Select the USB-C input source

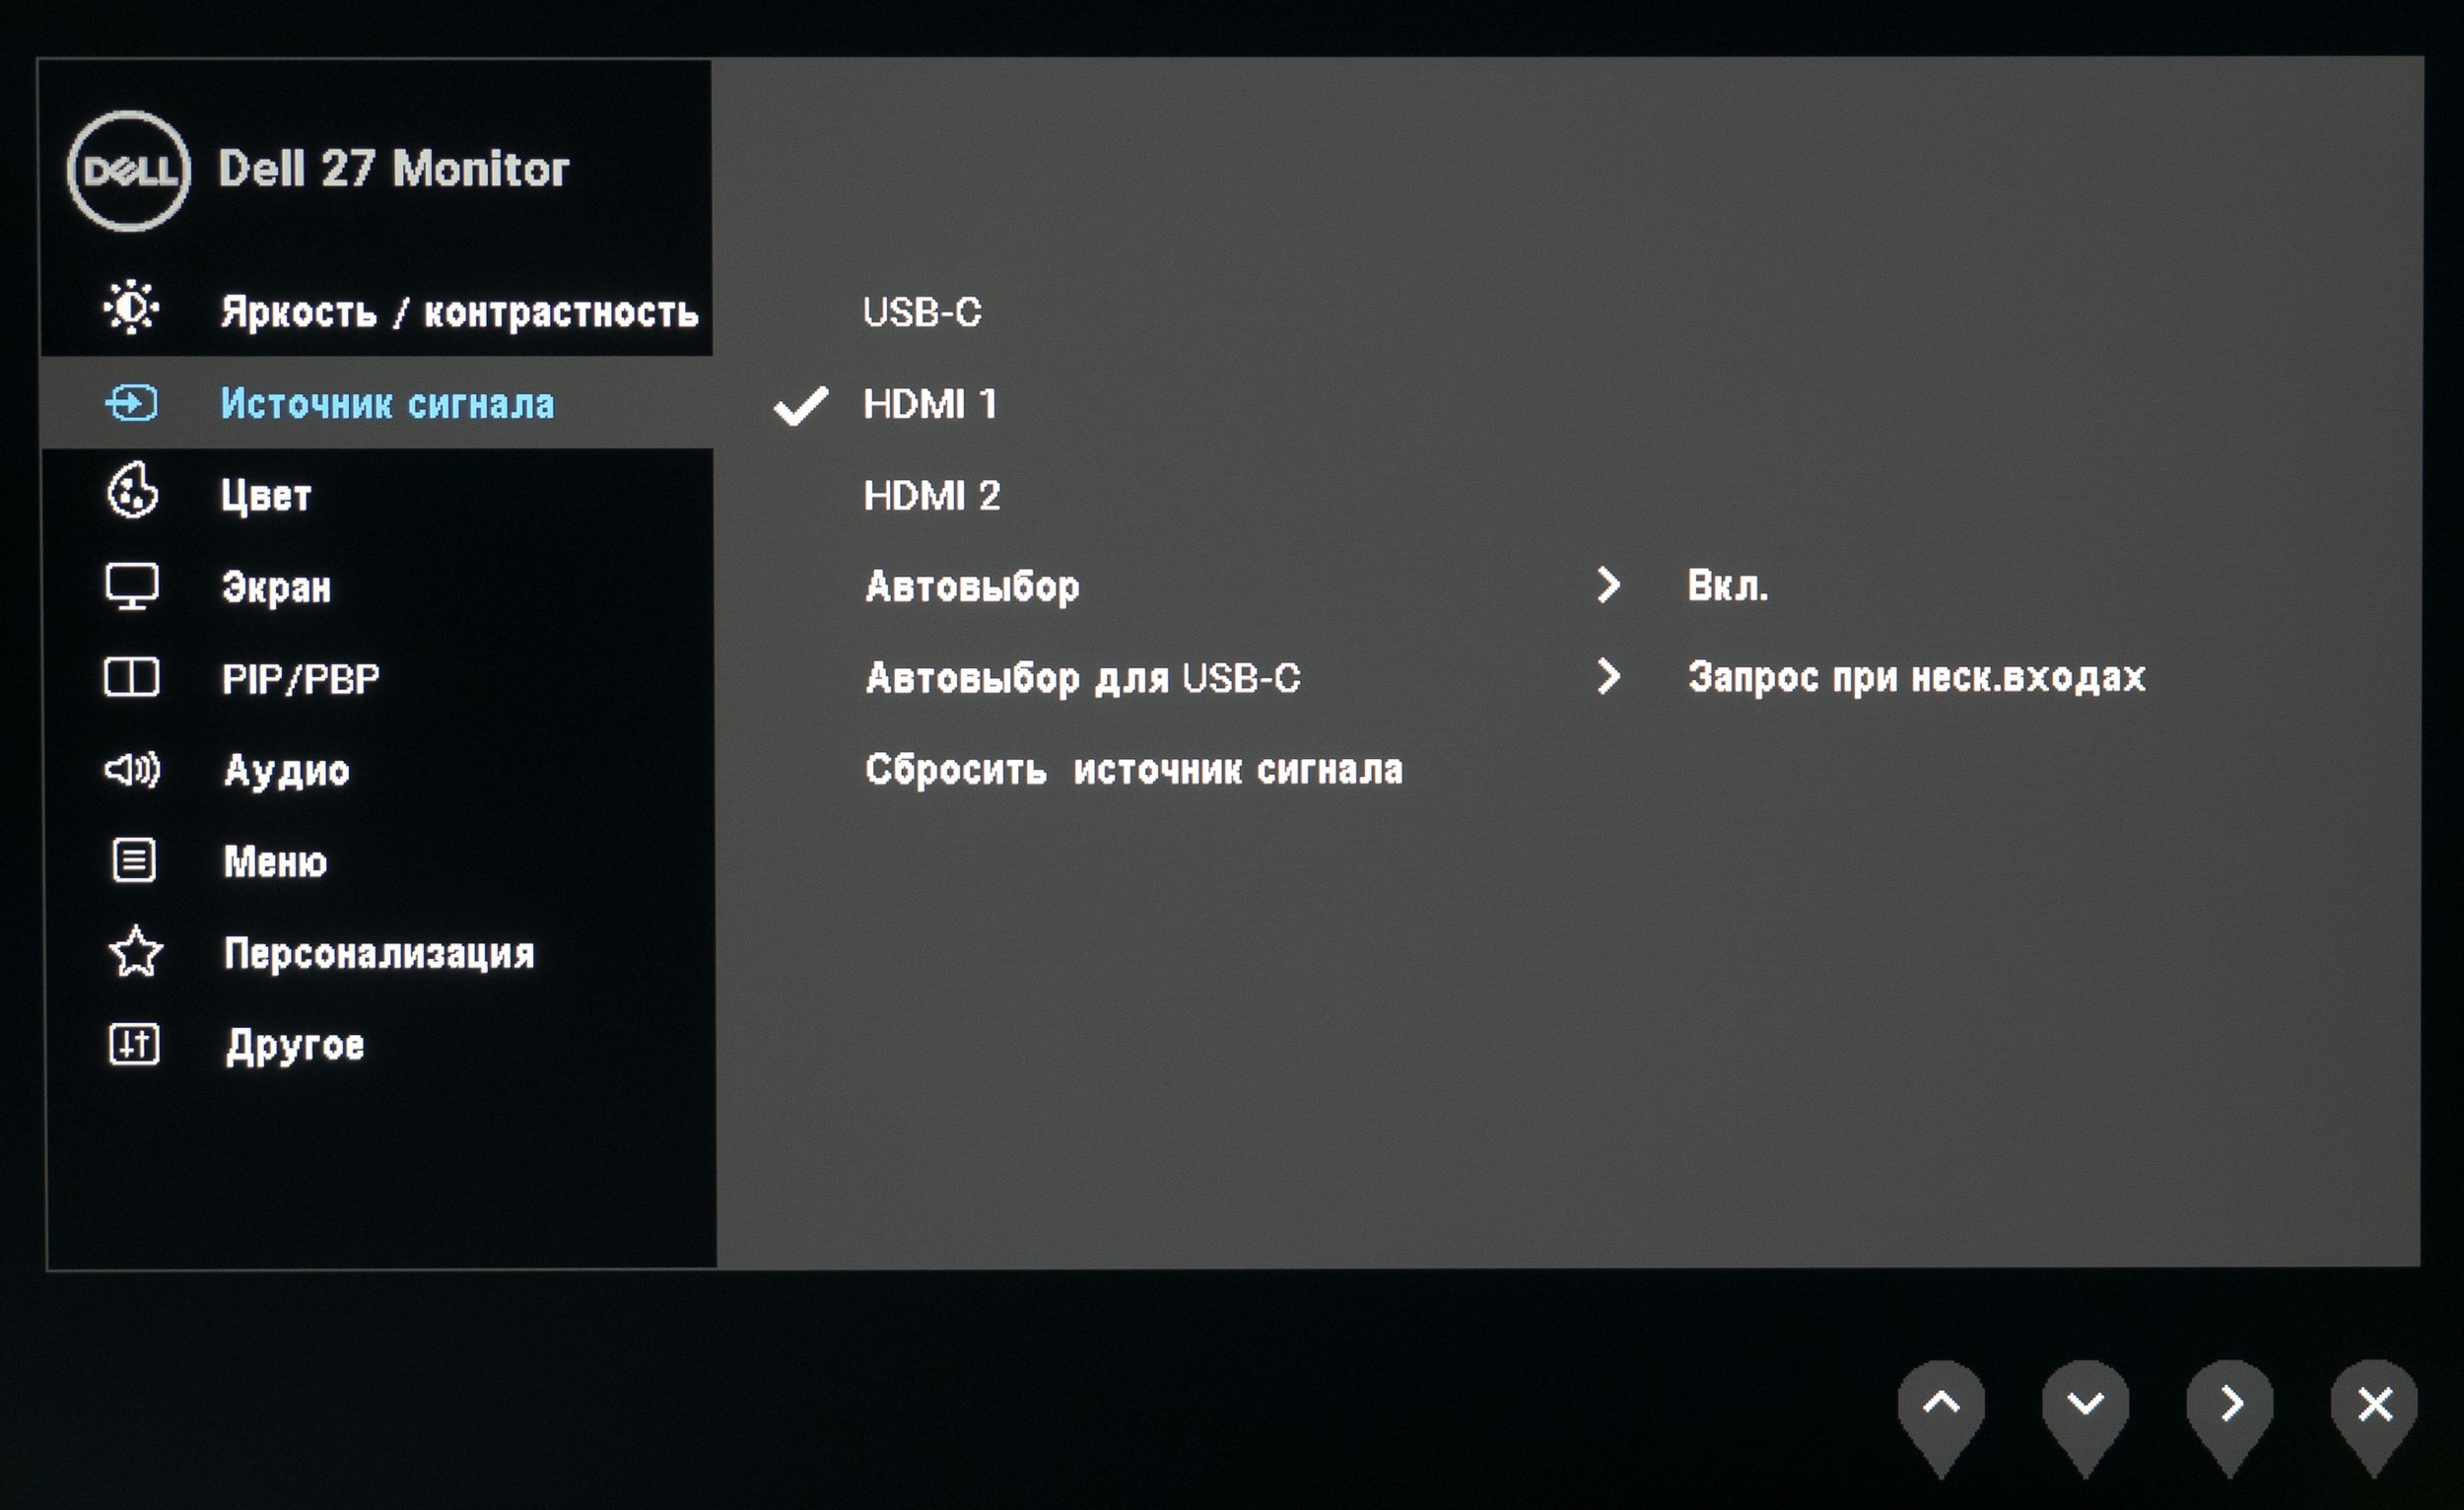point(921,312)
